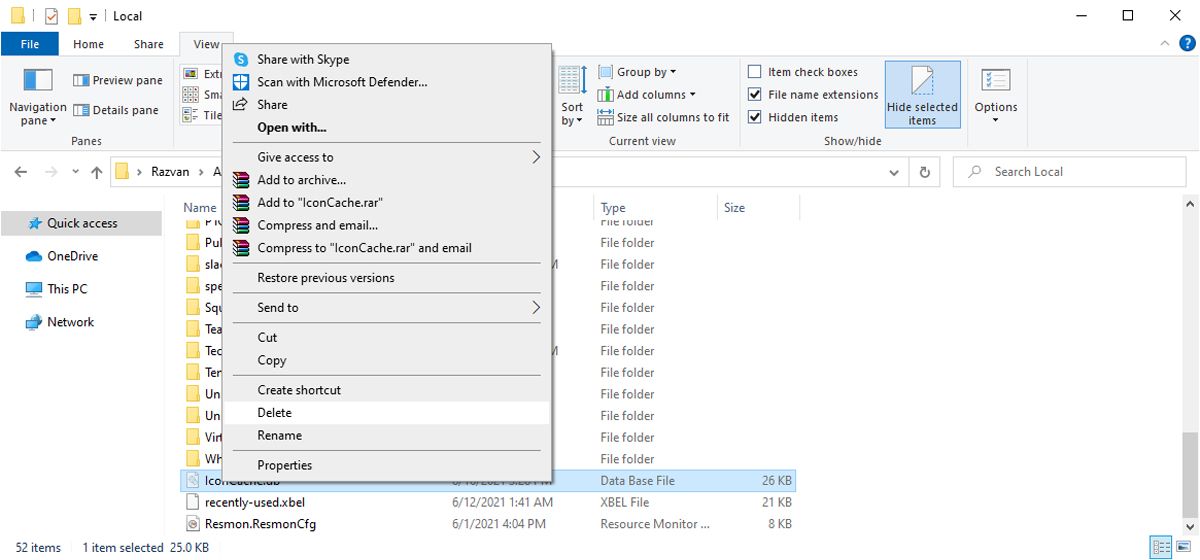1200x560 pixels.
Task: Select Properties in the context menu
Action: click(x=285, y=465)
